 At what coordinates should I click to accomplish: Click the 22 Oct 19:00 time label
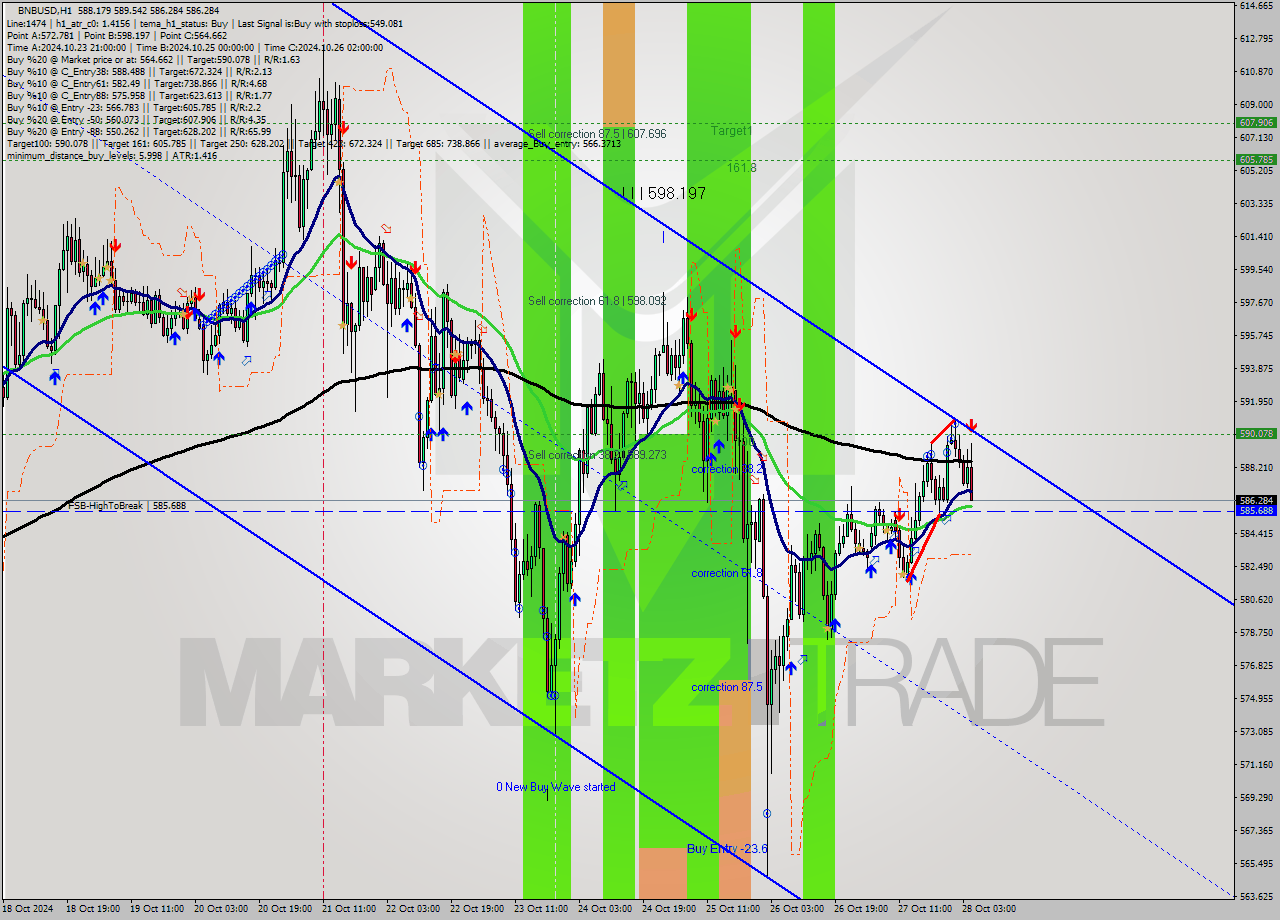[x=476, y=909]
